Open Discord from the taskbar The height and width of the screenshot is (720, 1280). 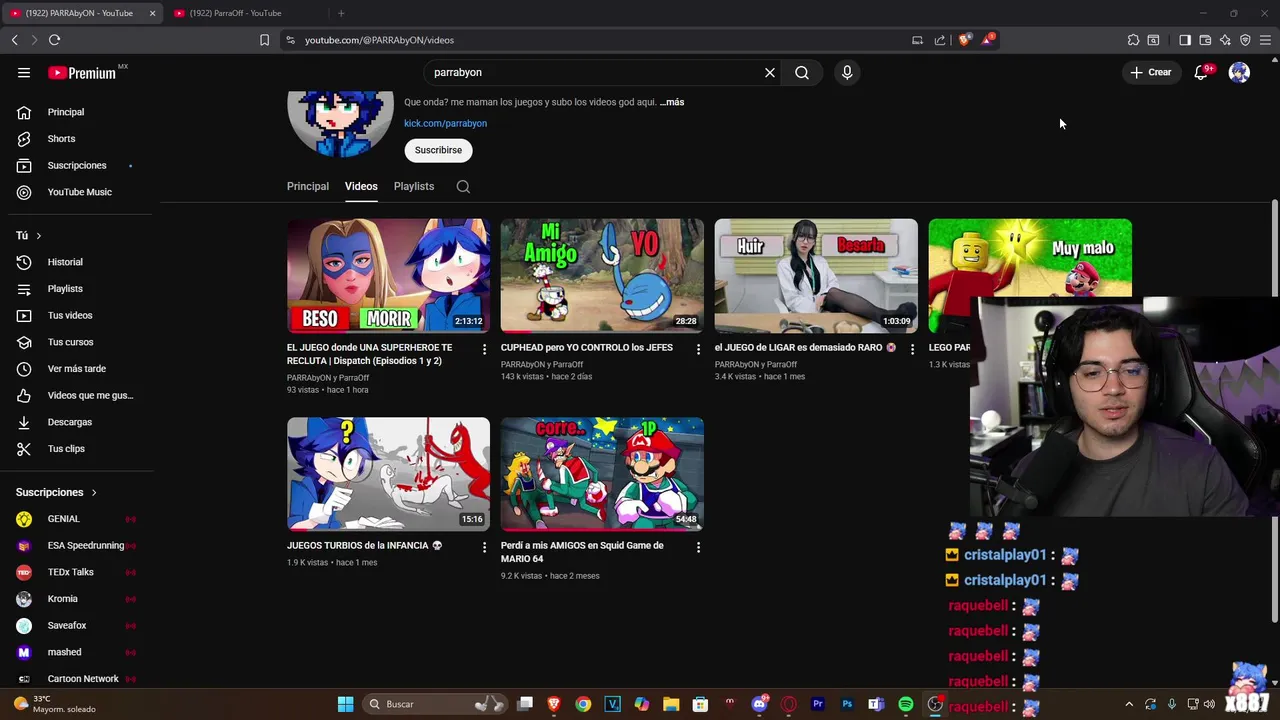point(759,704)
